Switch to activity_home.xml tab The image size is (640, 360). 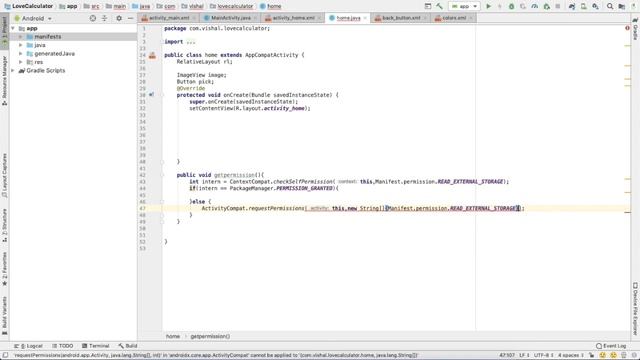pyautogui.click(x=293, y=18)
